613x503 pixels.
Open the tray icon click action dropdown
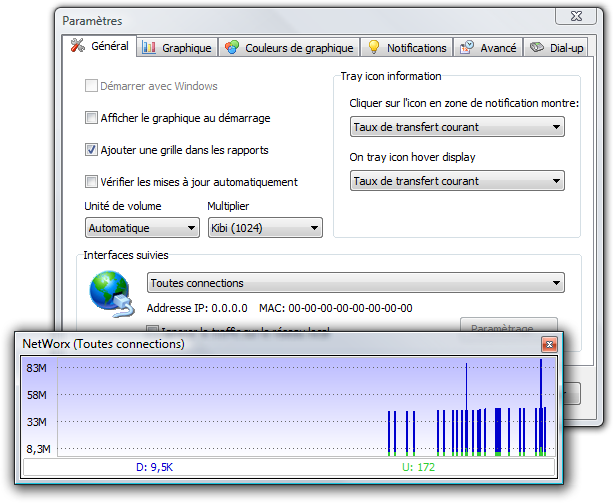(x=457, y=127)
